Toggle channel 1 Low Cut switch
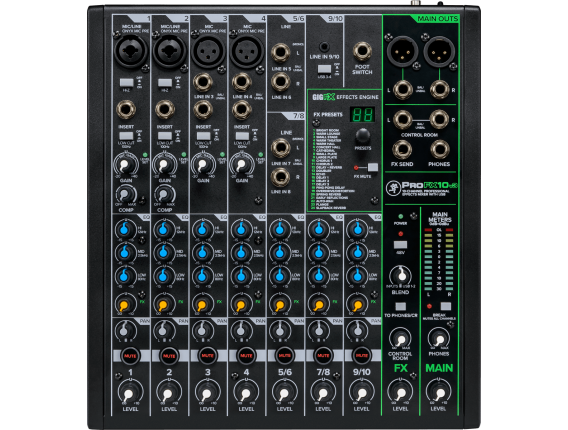568x430 pixels. (x=126, y=136)
